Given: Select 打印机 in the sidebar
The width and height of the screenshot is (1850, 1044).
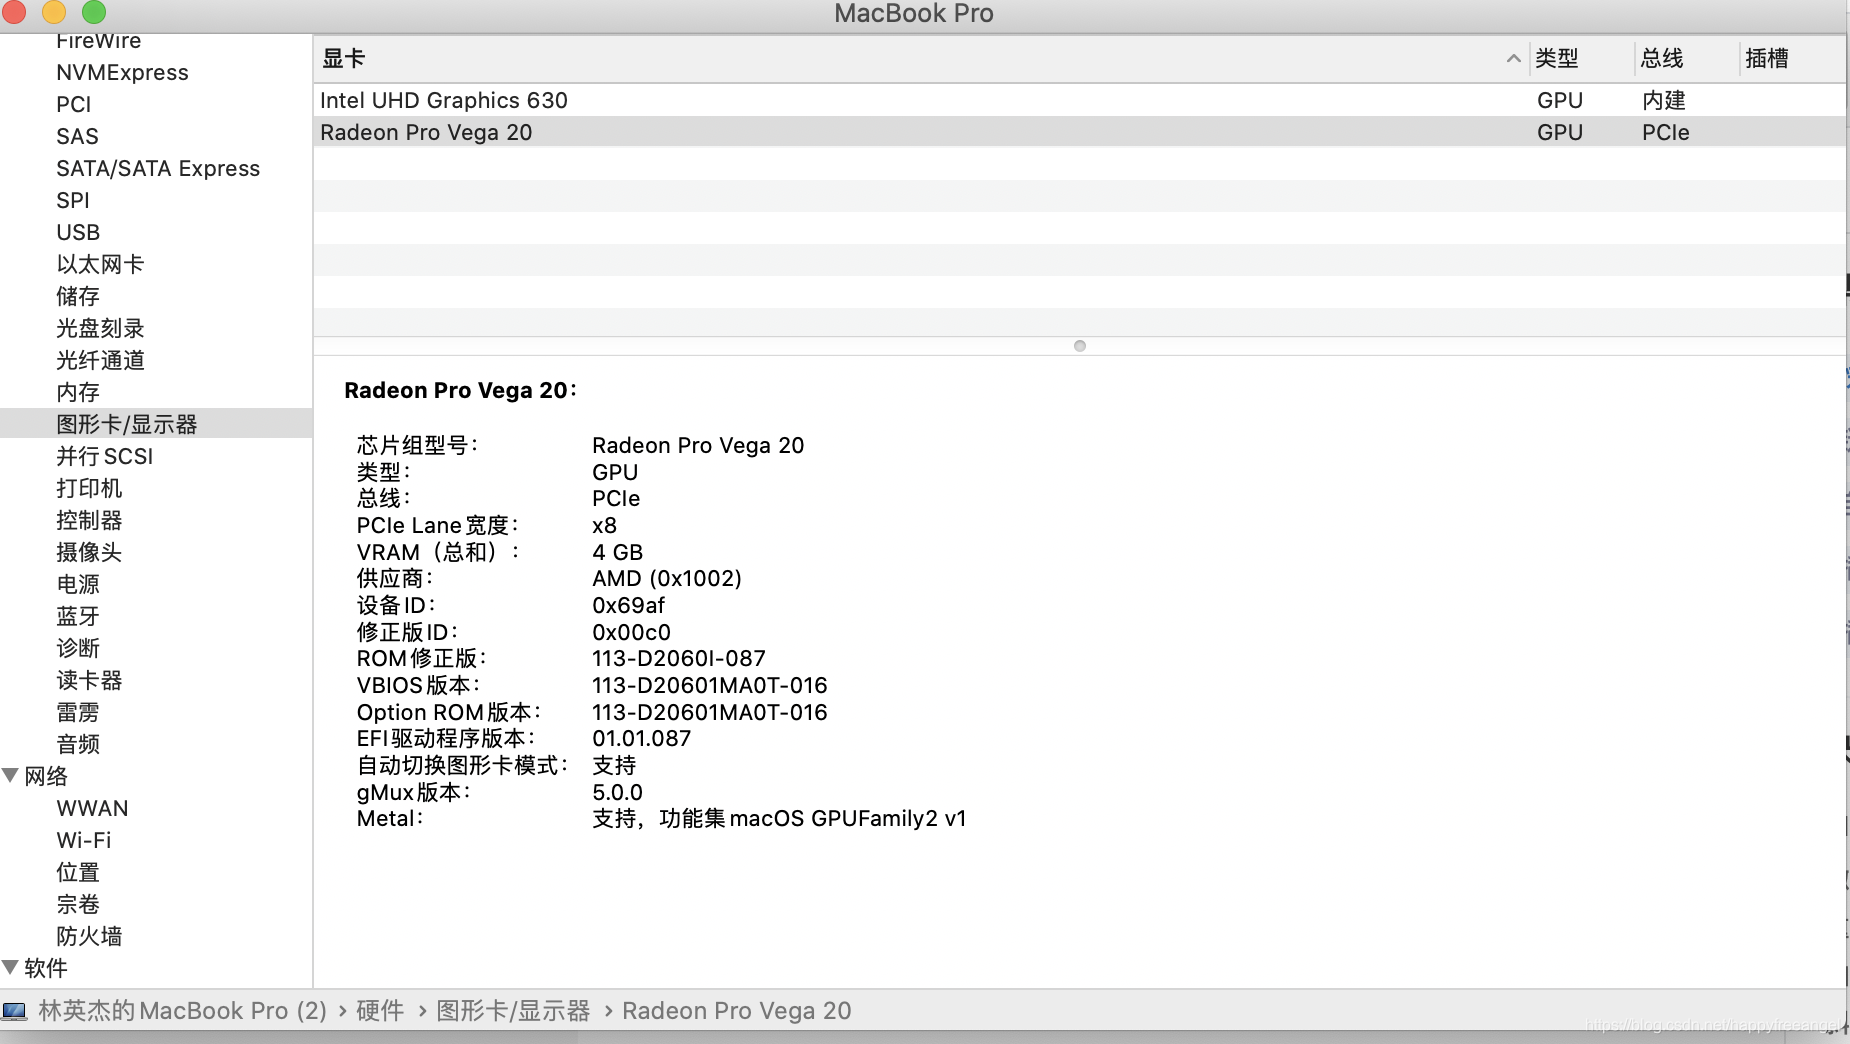Looking at the screenshot, I should [x=89, y=489].
